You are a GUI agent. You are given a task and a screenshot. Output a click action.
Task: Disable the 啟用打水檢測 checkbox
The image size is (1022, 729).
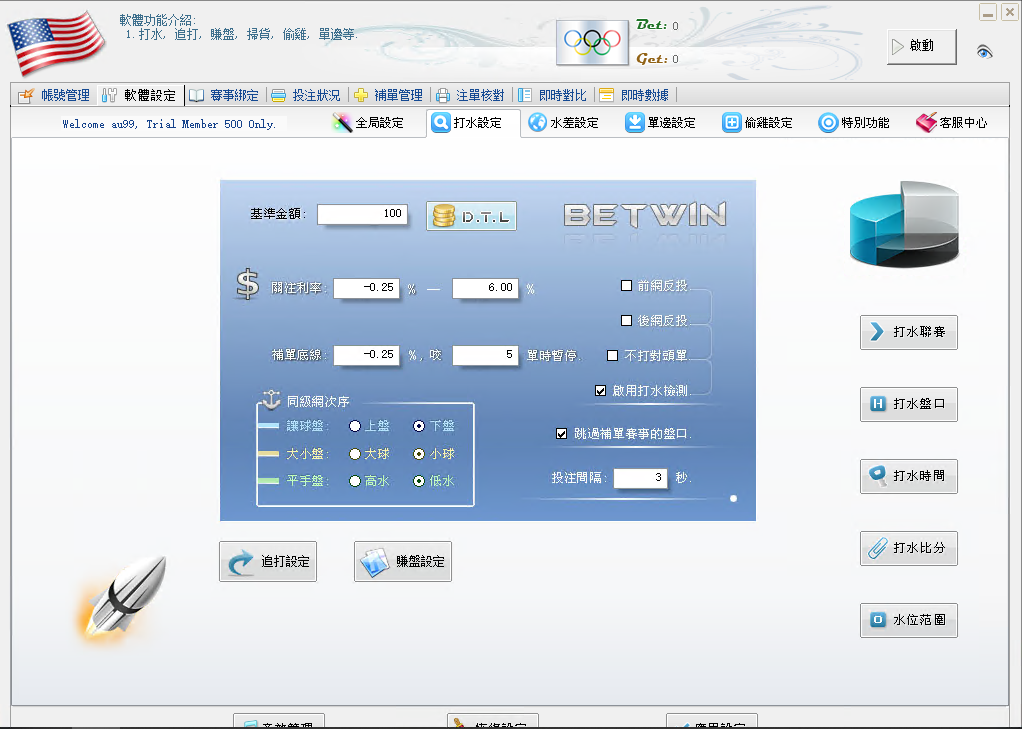click(x=602, y=390)
